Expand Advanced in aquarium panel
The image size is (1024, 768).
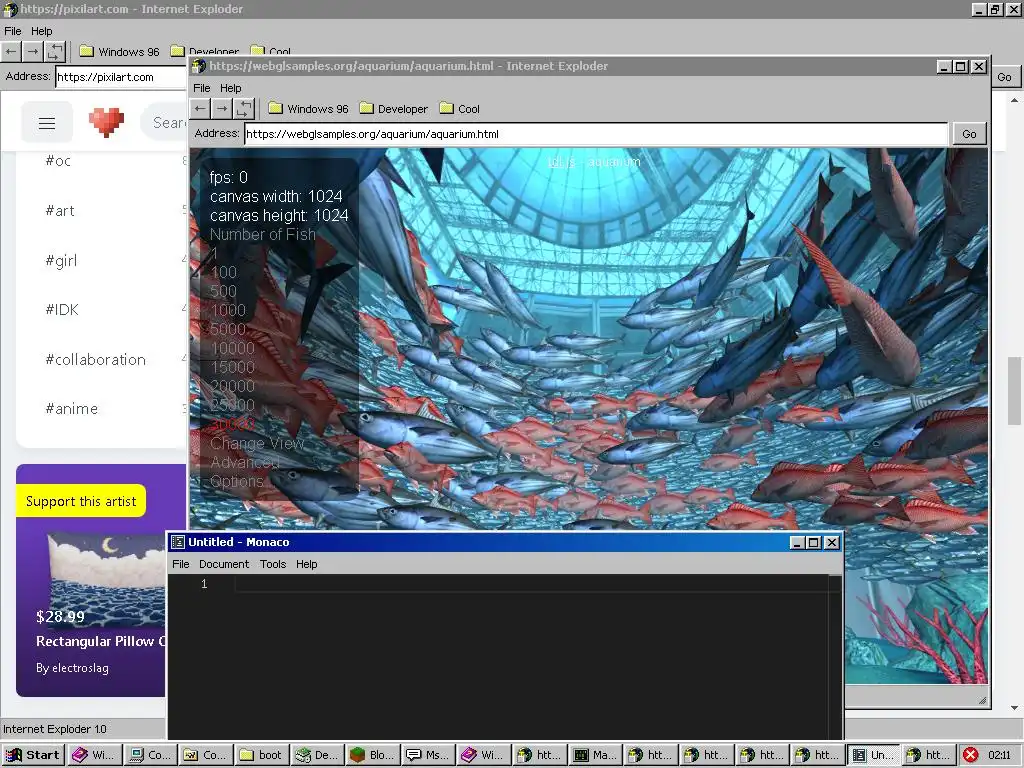[245, 462]
